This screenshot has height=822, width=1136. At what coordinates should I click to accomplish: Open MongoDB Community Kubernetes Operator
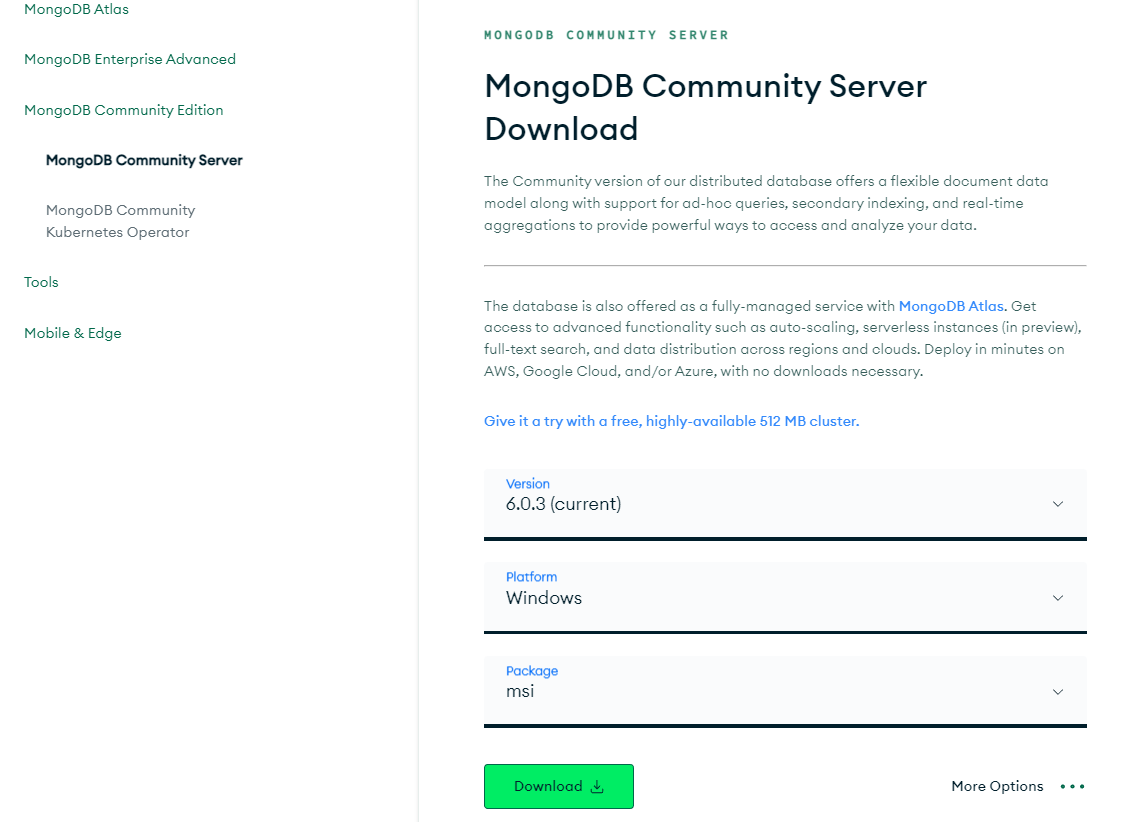point(120,221)
